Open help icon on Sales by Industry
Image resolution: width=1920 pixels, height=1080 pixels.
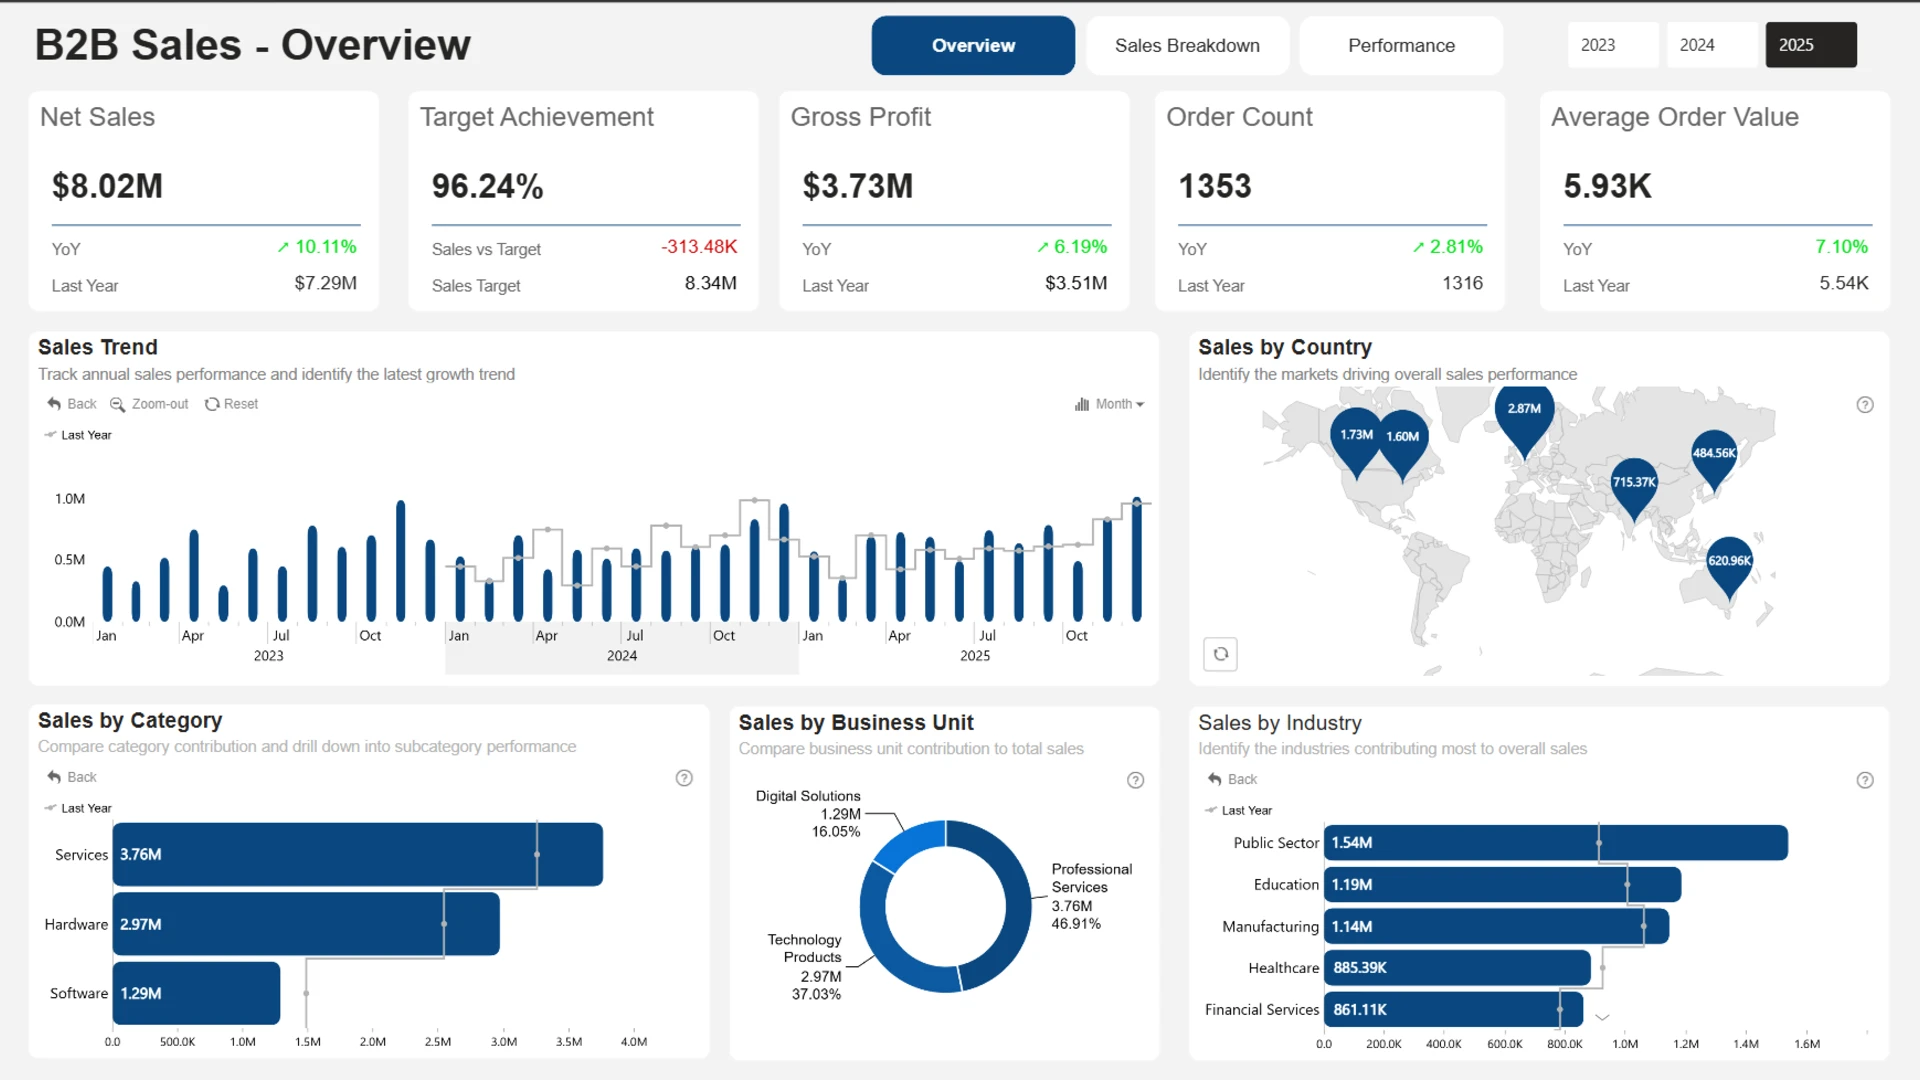1865,780
